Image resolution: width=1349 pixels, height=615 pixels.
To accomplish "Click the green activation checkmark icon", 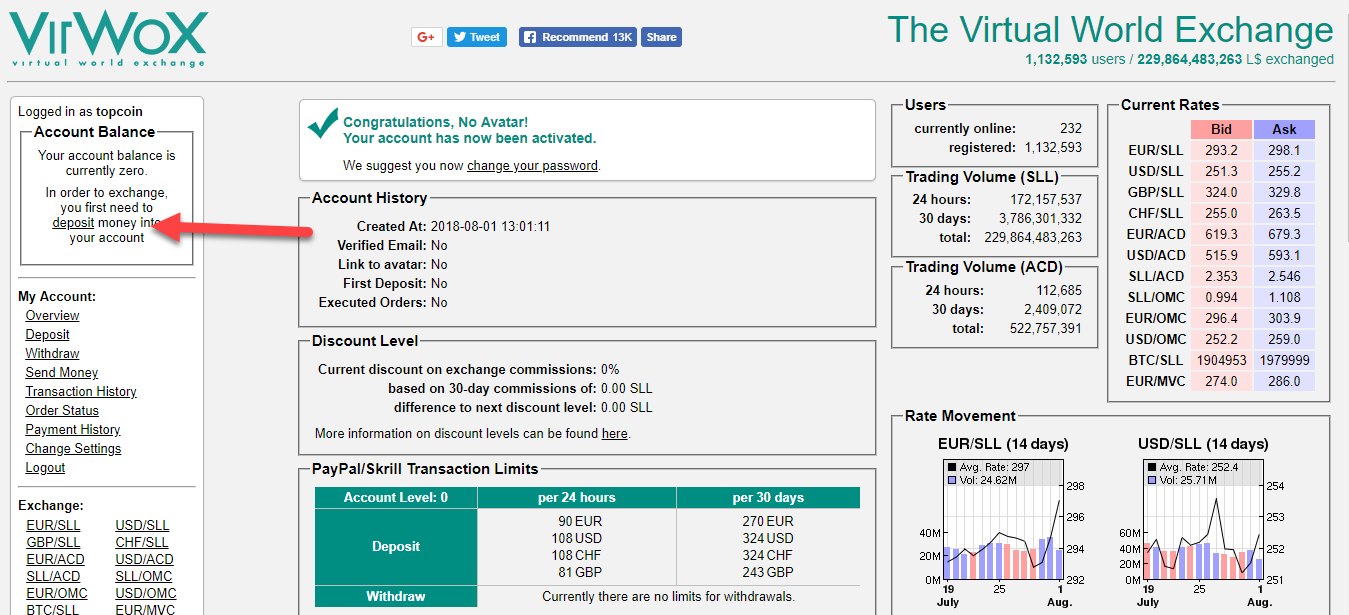I will coord(323,123).
